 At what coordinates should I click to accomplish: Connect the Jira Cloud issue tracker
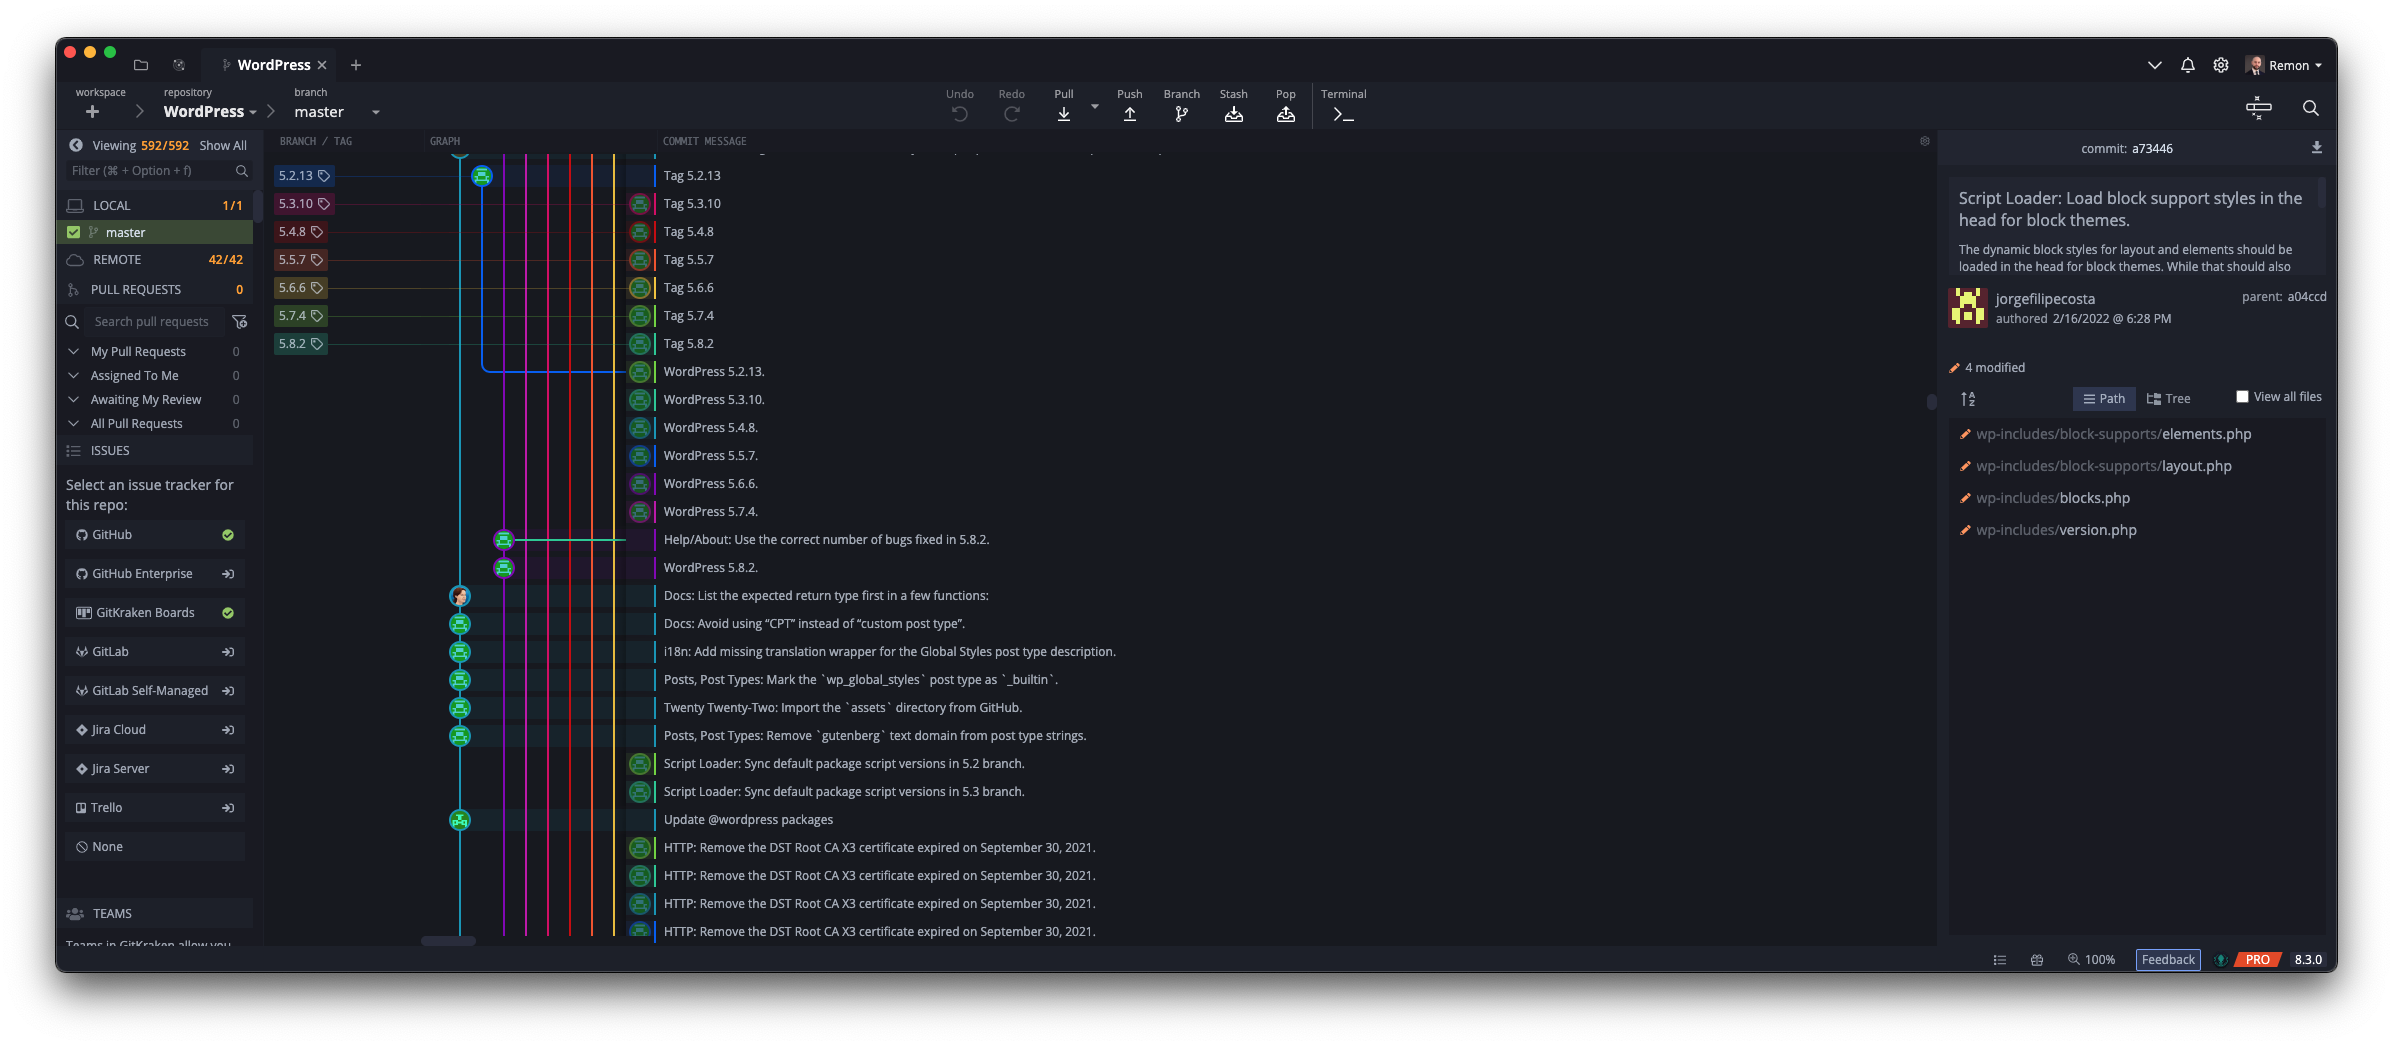tap(155, 730)
